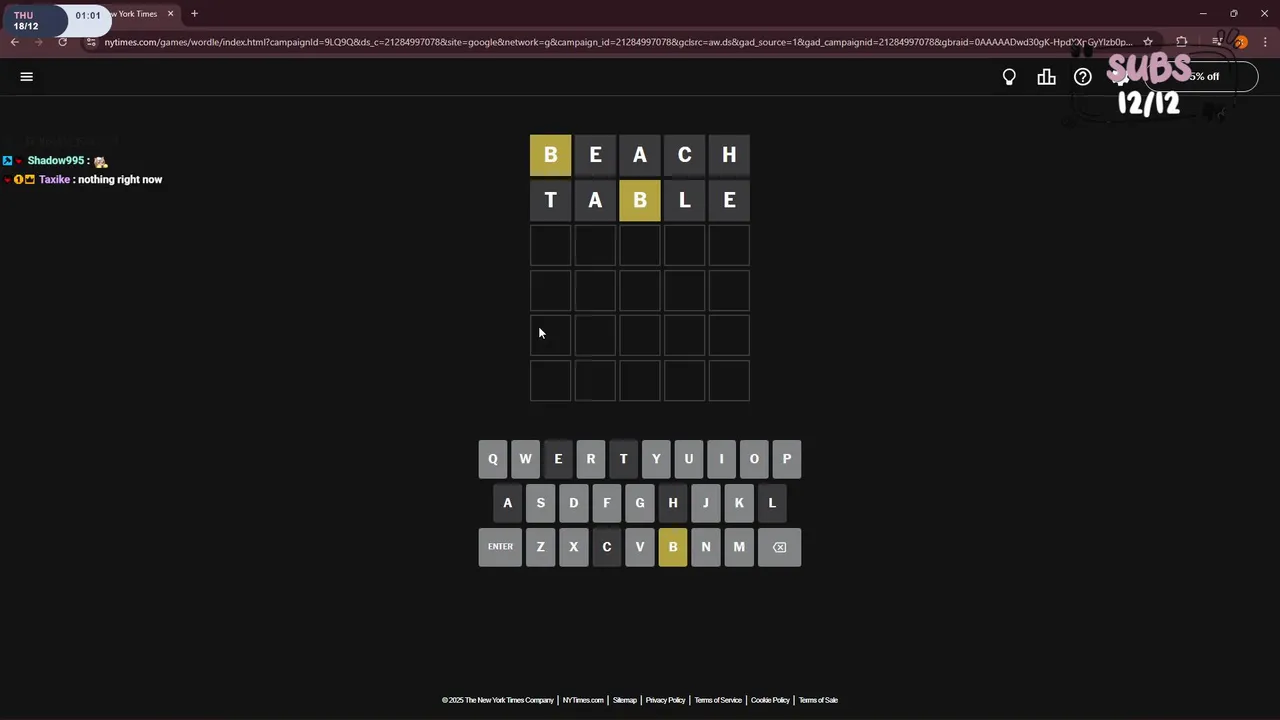1280x720 pixels.
Task: Click Taxike's chat message
Action: [120, 180]
